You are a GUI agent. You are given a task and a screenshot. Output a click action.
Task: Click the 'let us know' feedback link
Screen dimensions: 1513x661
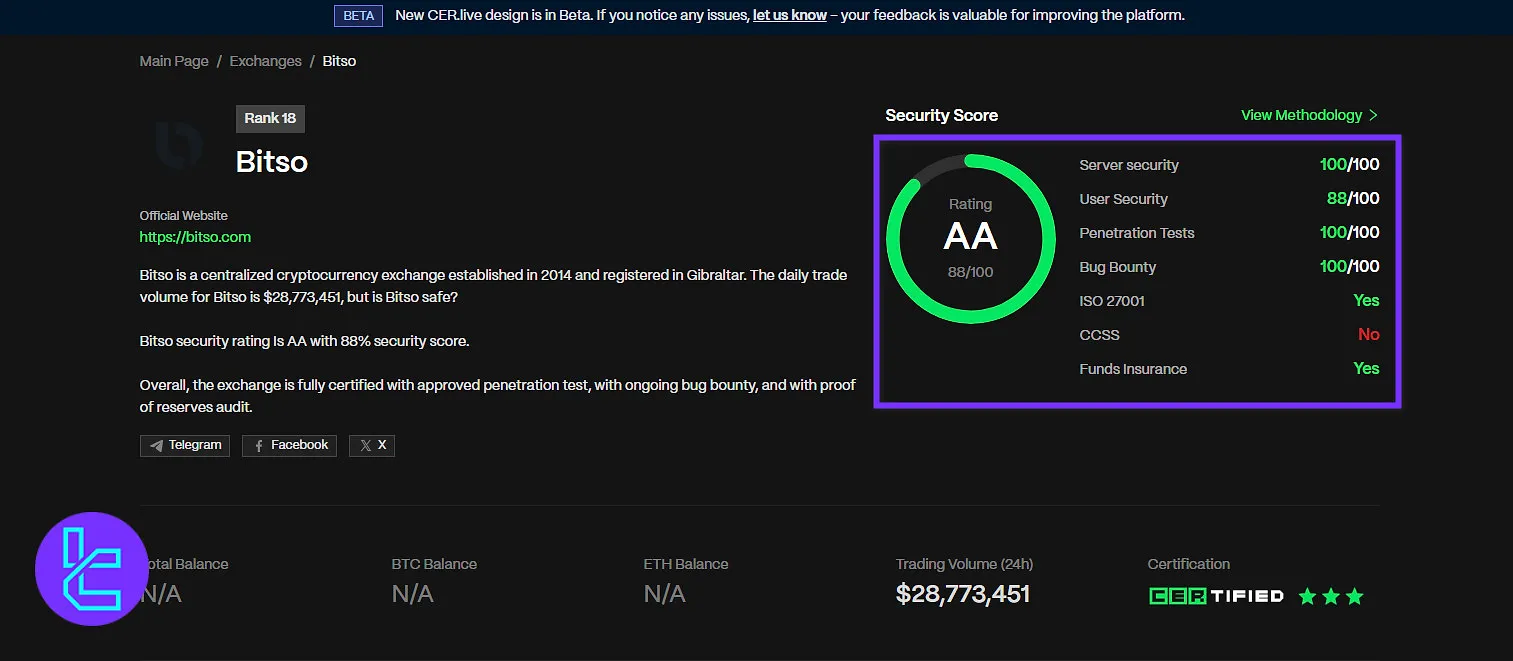(789, 15)
